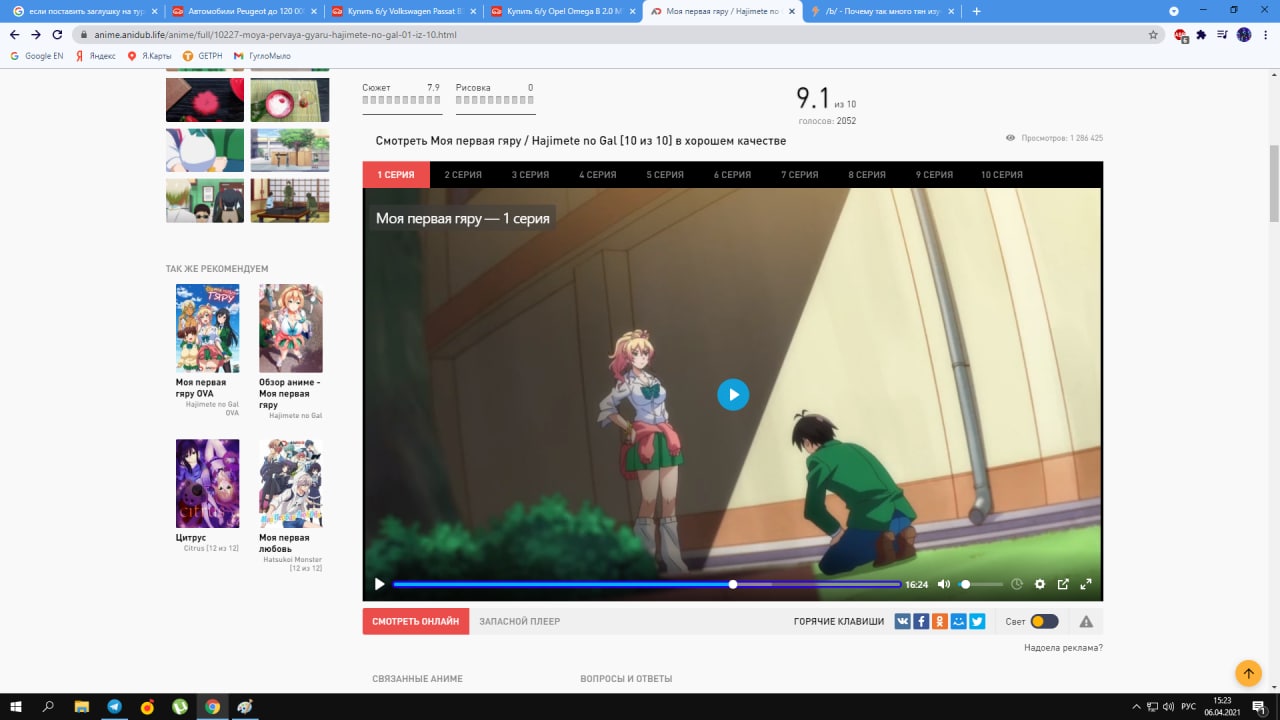Reload the current page
The height and width of the screenshot is (720, 1280).
coord(57,34)
